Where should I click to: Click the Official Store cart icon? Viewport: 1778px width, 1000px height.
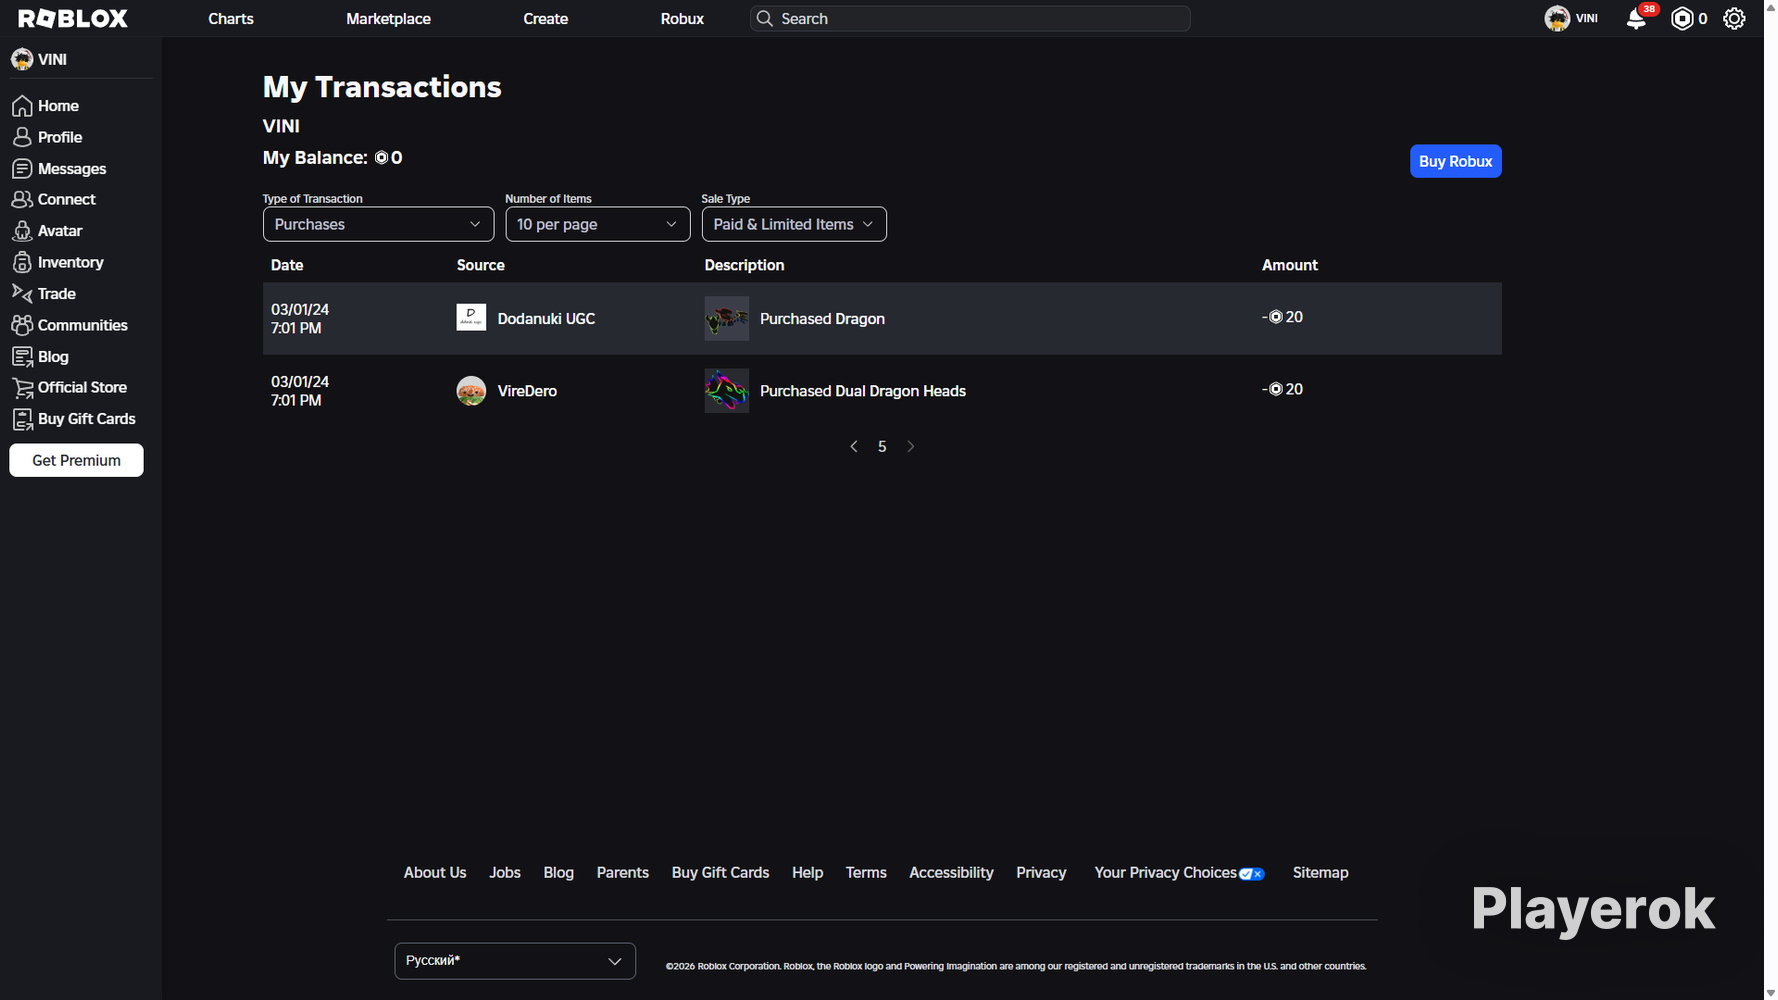coord(22,388)
